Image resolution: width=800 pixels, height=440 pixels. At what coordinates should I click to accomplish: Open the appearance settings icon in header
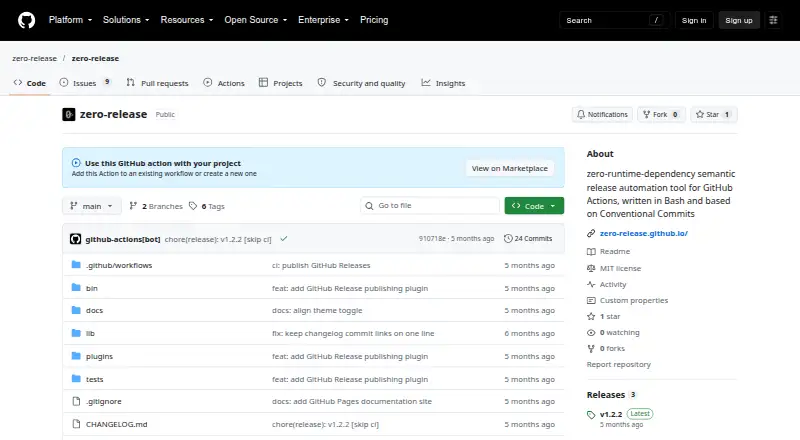773,20
